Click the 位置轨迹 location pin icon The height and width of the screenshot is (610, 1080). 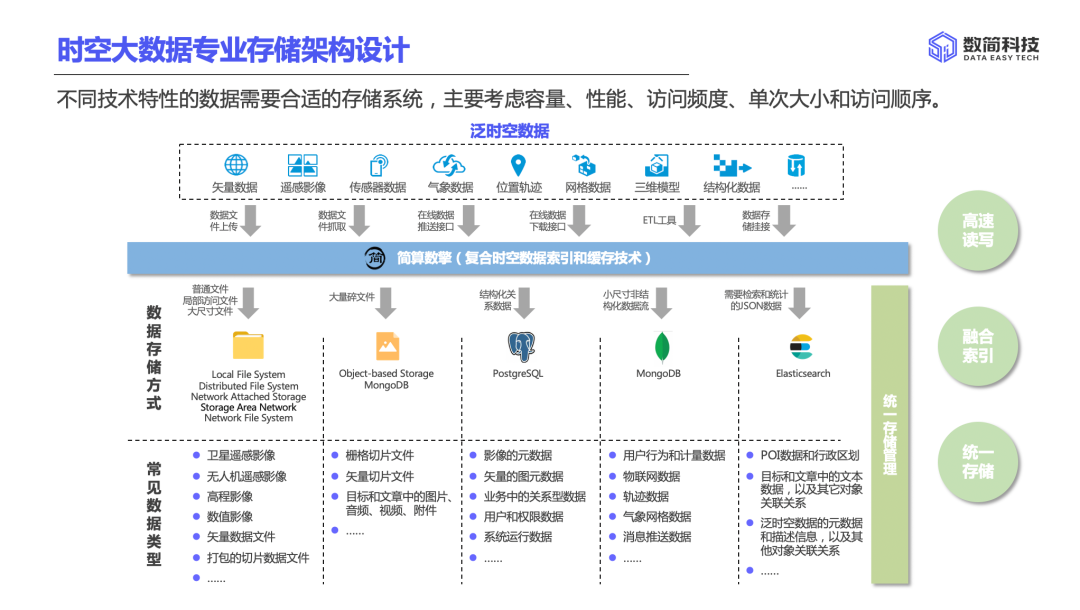(518, 165)
